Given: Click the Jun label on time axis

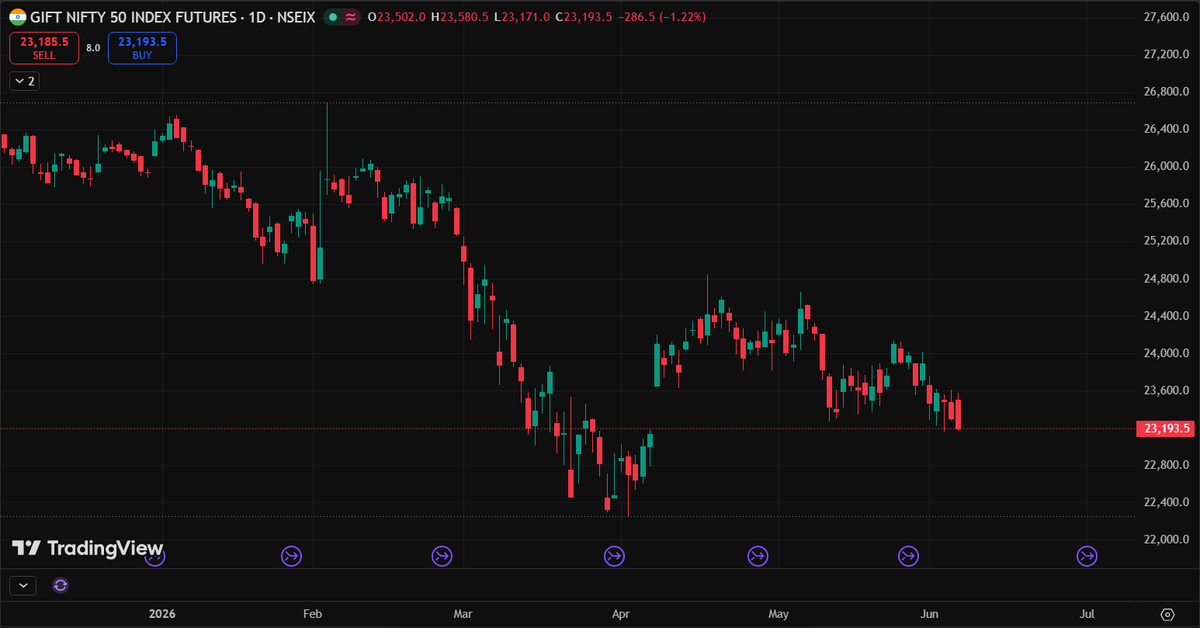Looking at the screenshot, I should 929,613.
